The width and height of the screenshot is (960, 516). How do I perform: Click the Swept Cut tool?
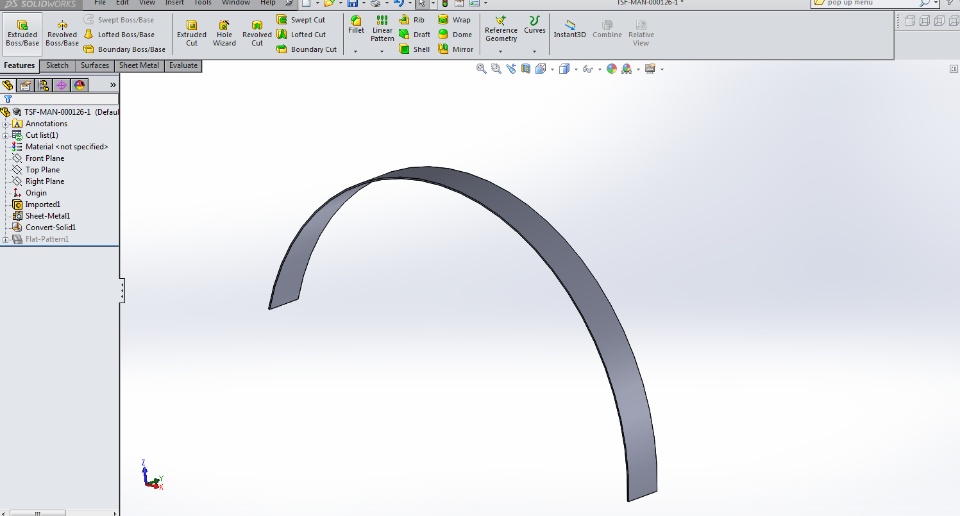(301, 20)
